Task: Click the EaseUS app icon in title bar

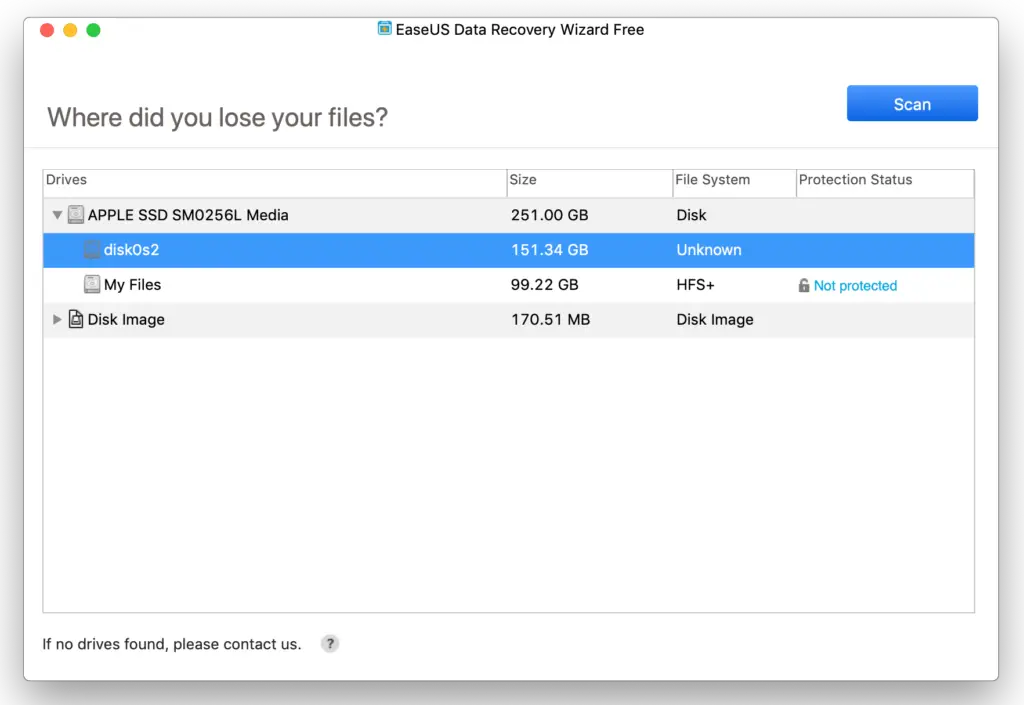Action: click(x=385, y=29)
